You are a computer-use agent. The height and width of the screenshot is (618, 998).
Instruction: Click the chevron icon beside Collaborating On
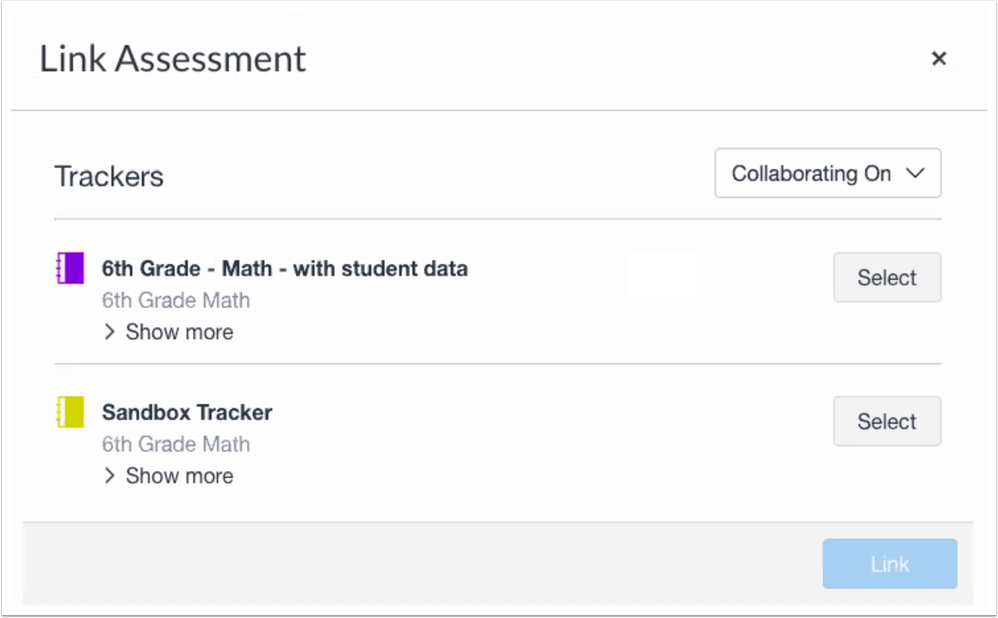[x=914, y=173]
